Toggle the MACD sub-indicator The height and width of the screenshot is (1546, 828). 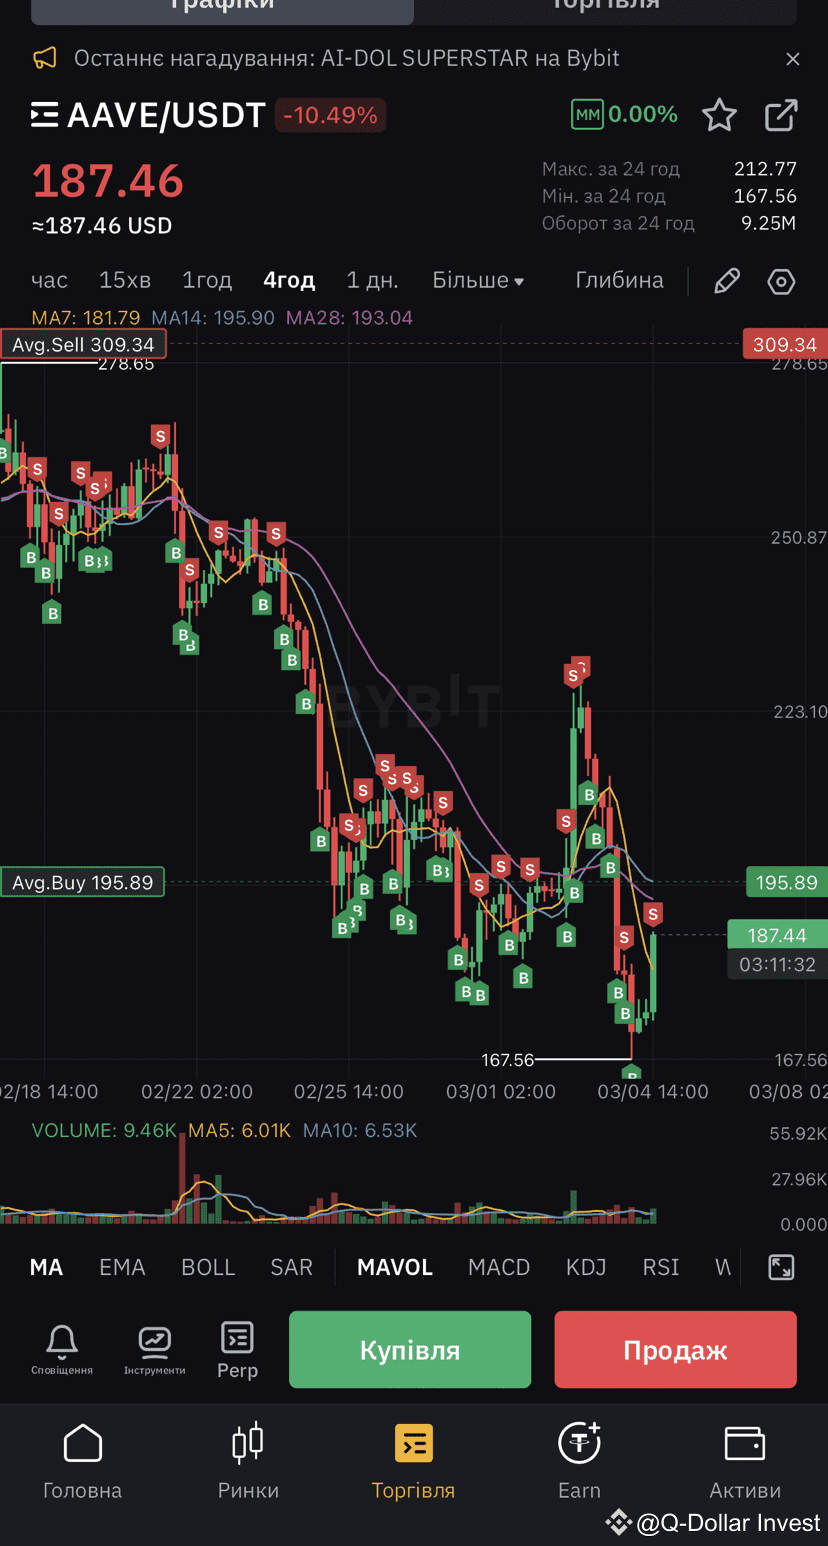(x=499, y=1267)
